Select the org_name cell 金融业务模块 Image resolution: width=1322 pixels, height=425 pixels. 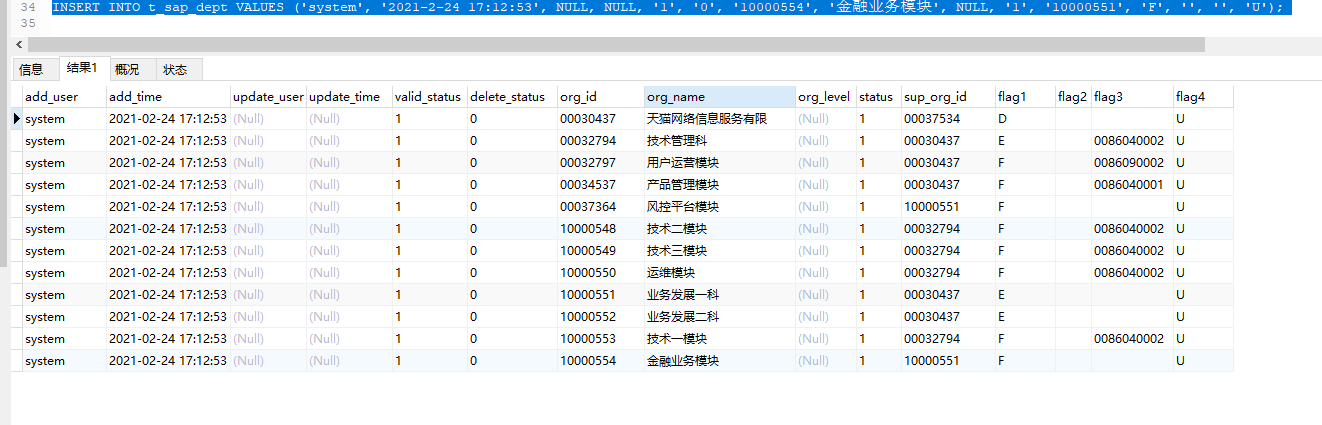point(720,361)
